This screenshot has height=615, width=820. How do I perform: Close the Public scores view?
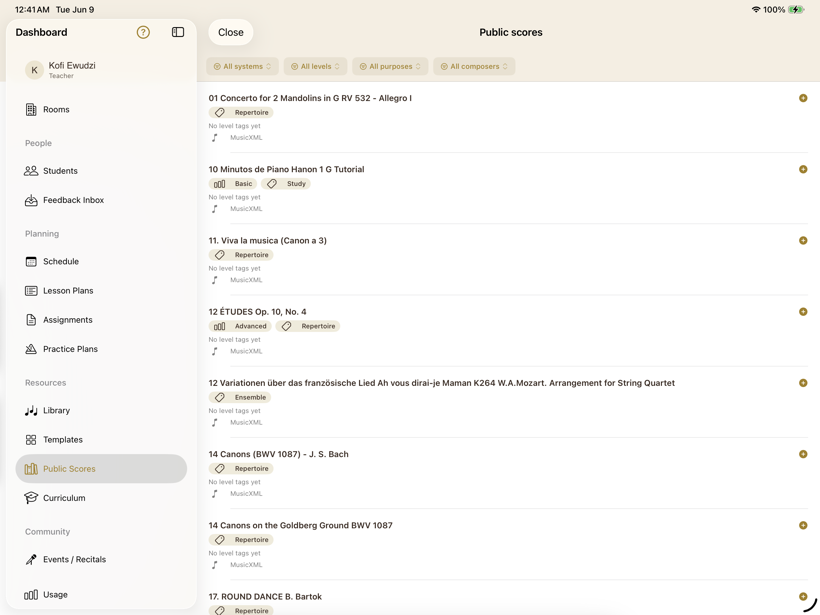pyautogui.click(x=231, y=32)
